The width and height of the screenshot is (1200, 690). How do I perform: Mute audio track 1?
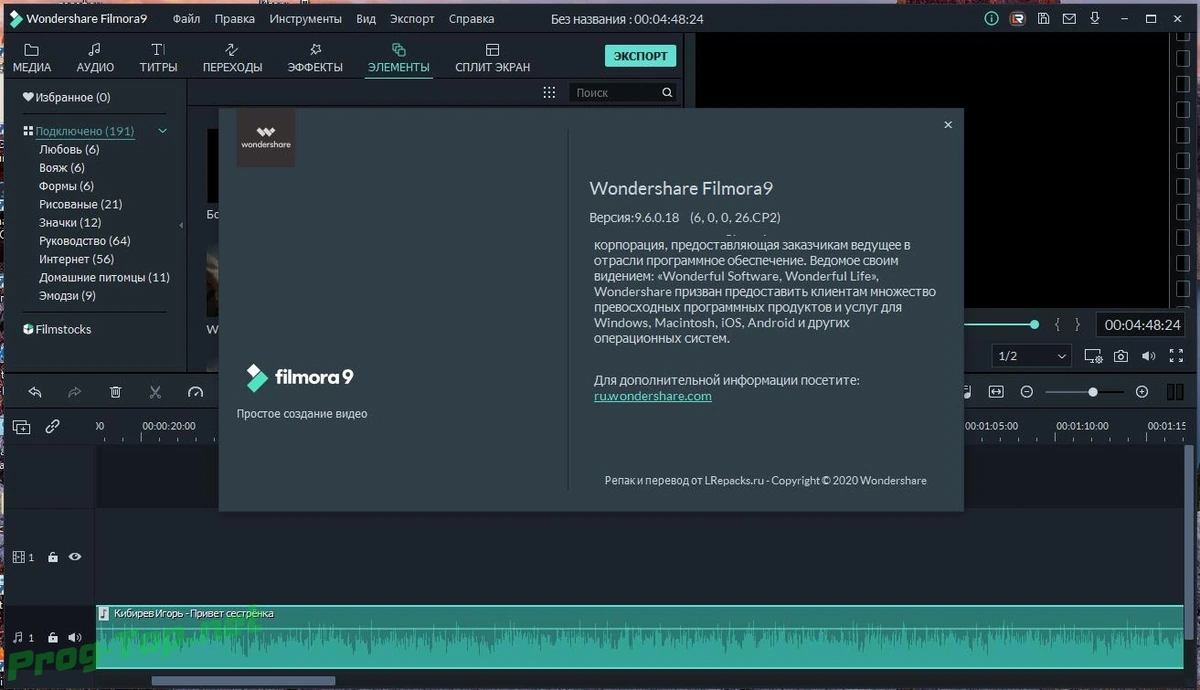(x=75, y=637)
